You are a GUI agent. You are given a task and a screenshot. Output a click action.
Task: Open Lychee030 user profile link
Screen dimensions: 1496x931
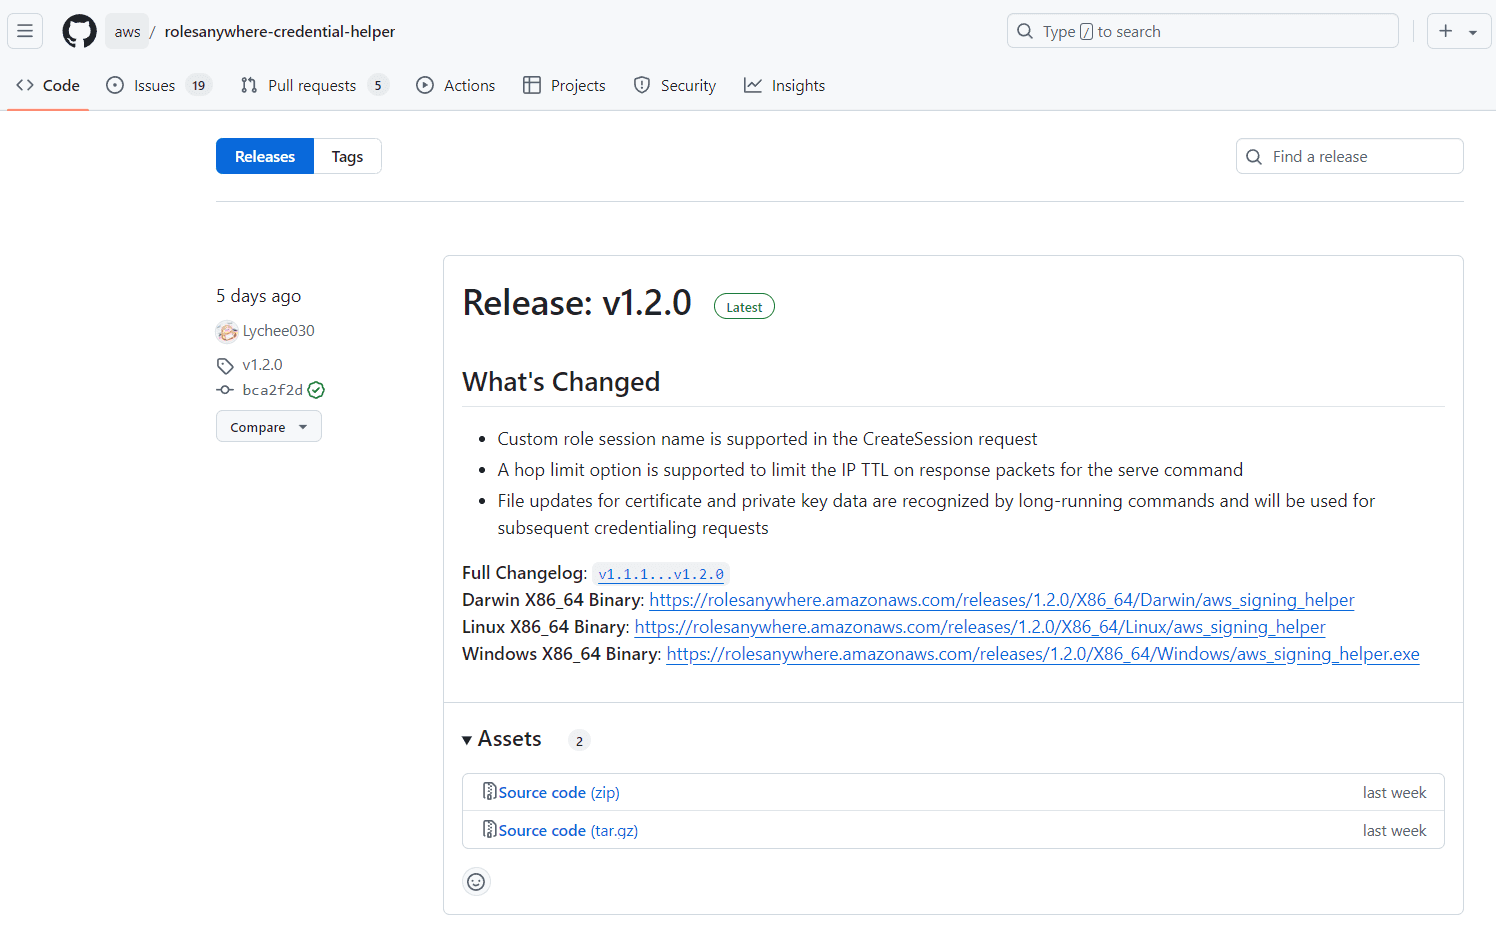coord(278,331)
